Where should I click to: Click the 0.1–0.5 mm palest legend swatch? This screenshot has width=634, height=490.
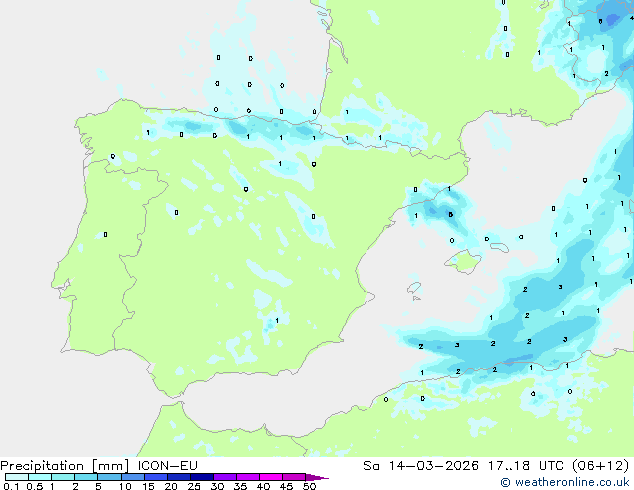coord(17,477)
